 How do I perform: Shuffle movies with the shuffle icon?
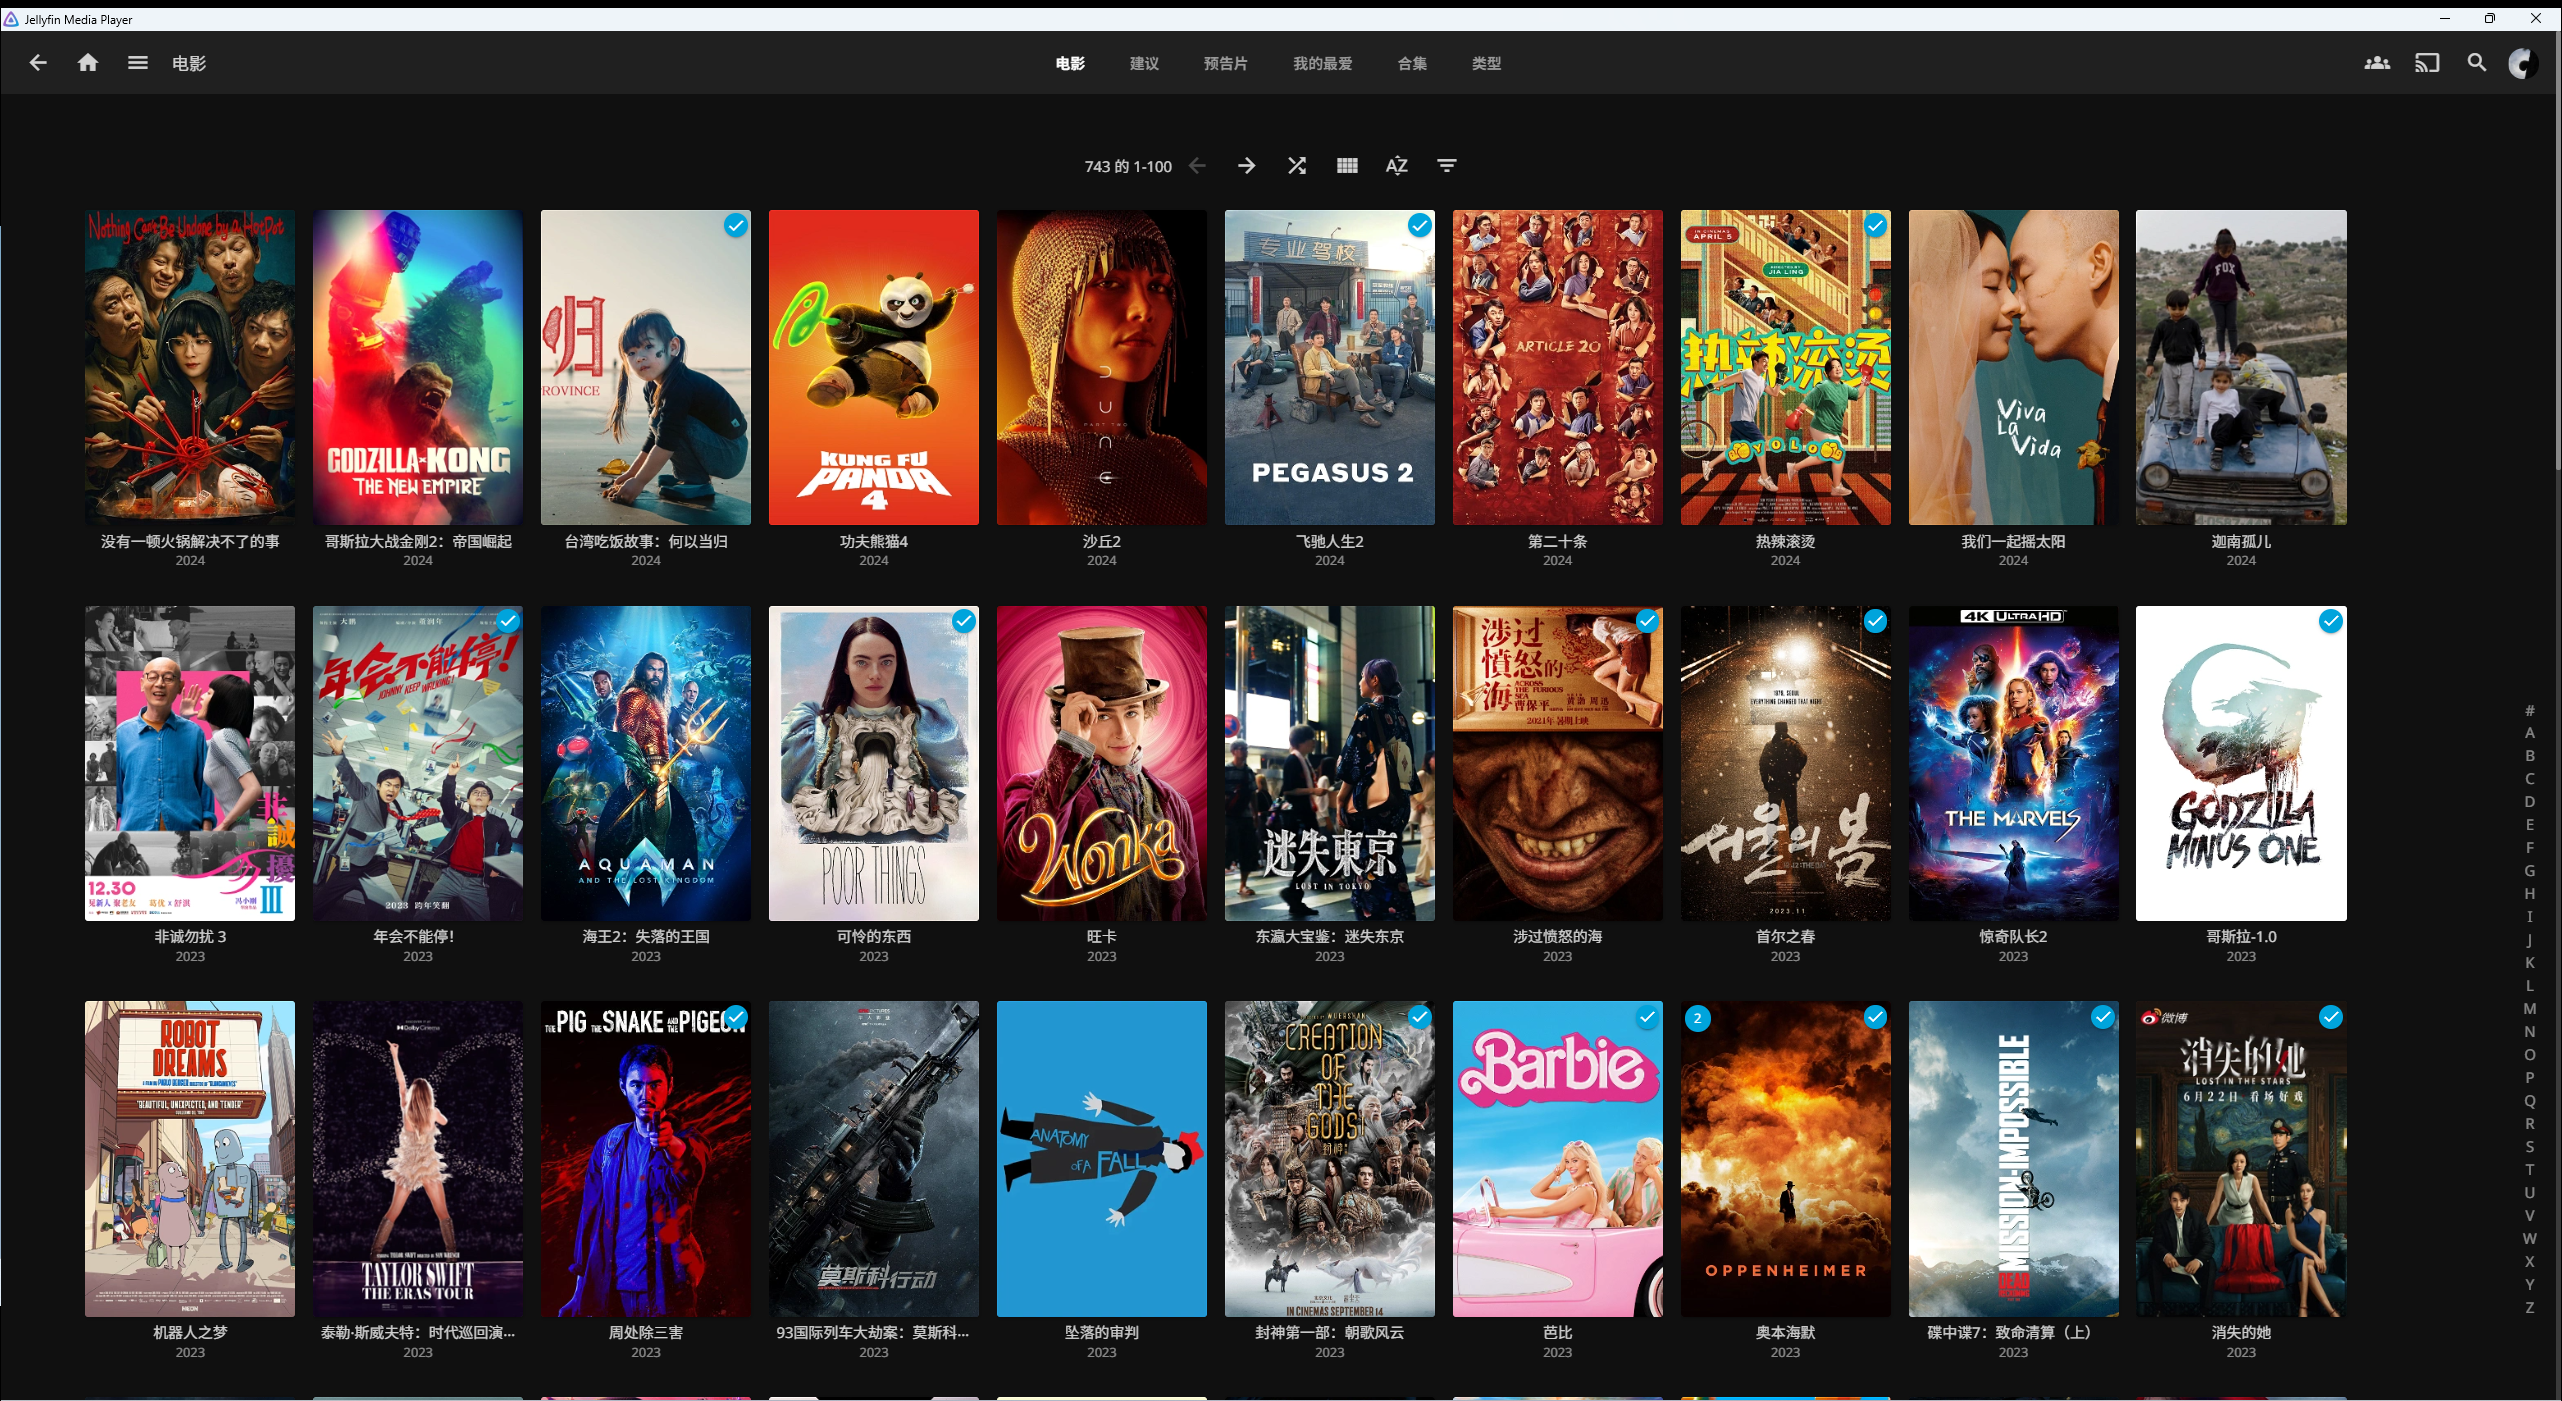click(x=1297, y=166)
